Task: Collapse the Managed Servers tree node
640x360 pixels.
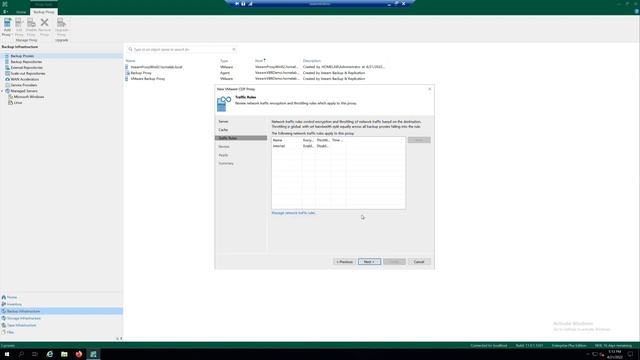Action: [2, 91]
